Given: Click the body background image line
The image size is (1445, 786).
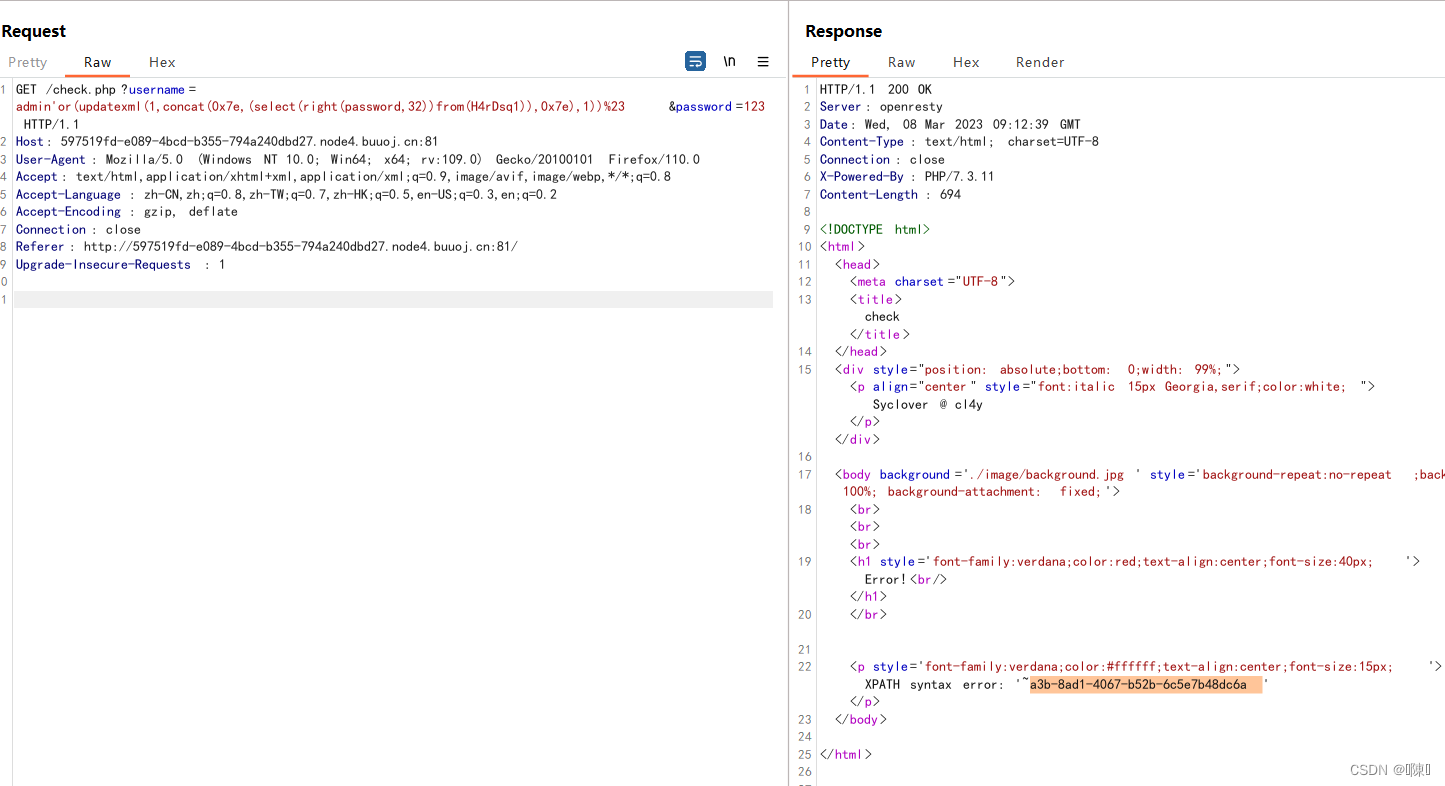Looking at the screenshot, I should (x=1139, y=474).
